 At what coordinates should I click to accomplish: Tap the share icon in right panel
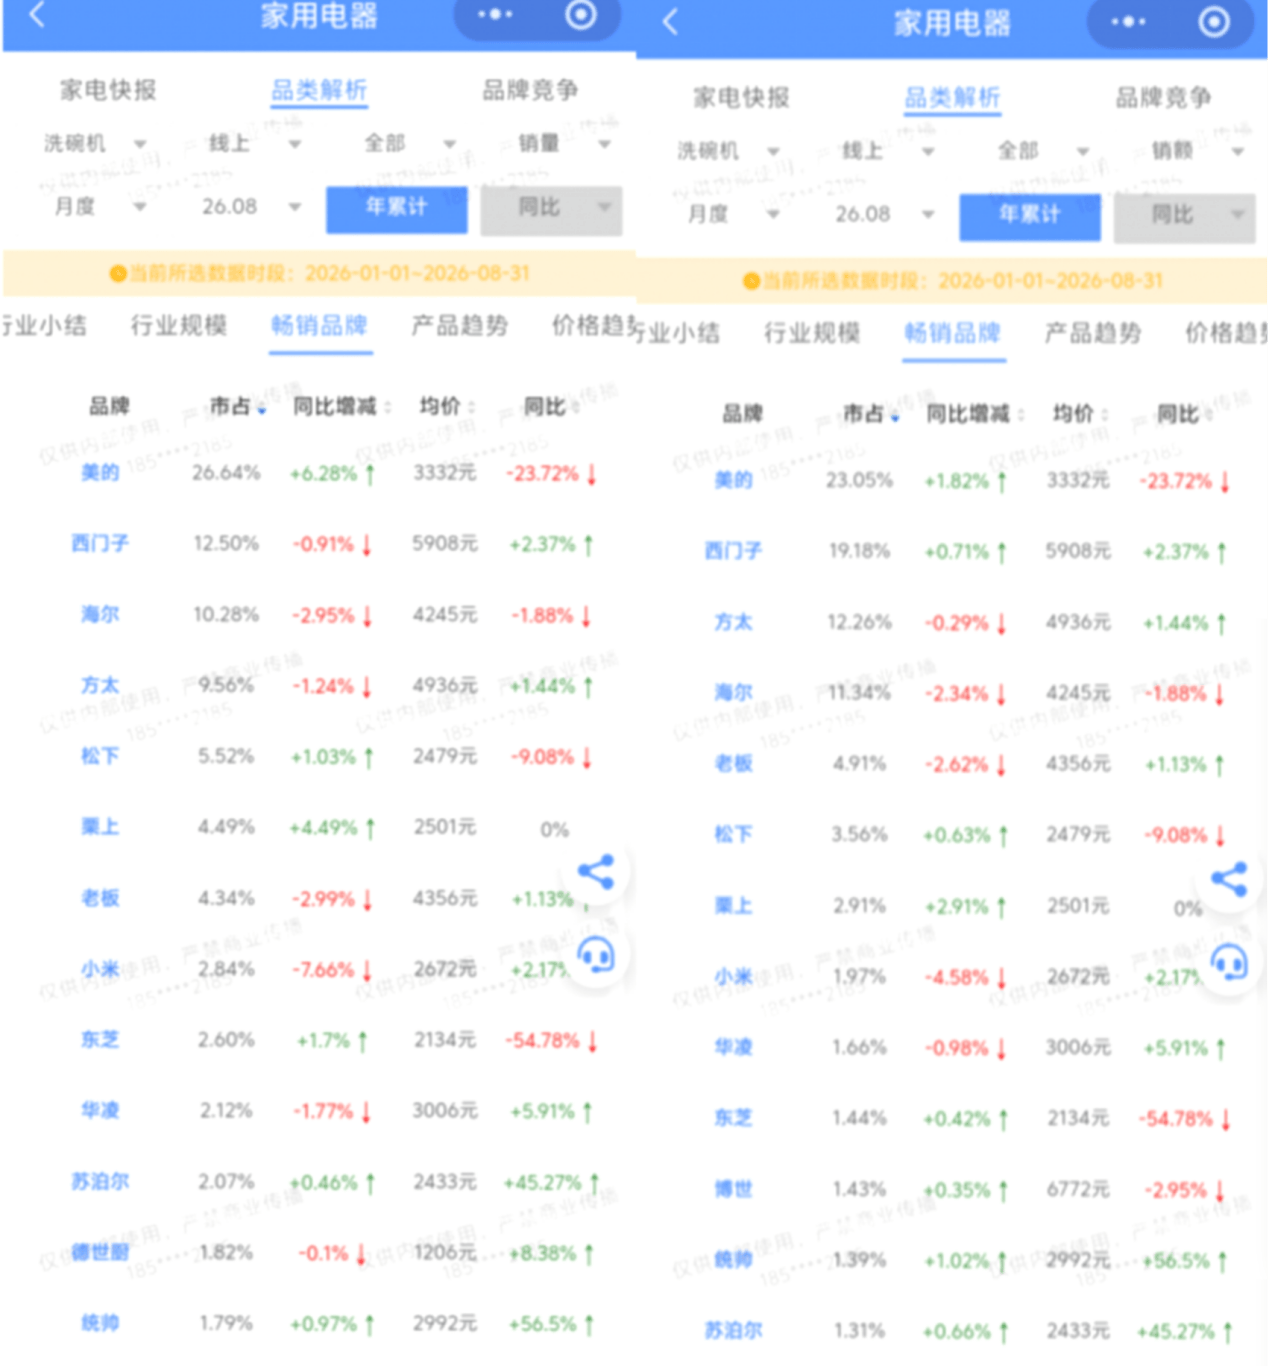point(1229,879)
